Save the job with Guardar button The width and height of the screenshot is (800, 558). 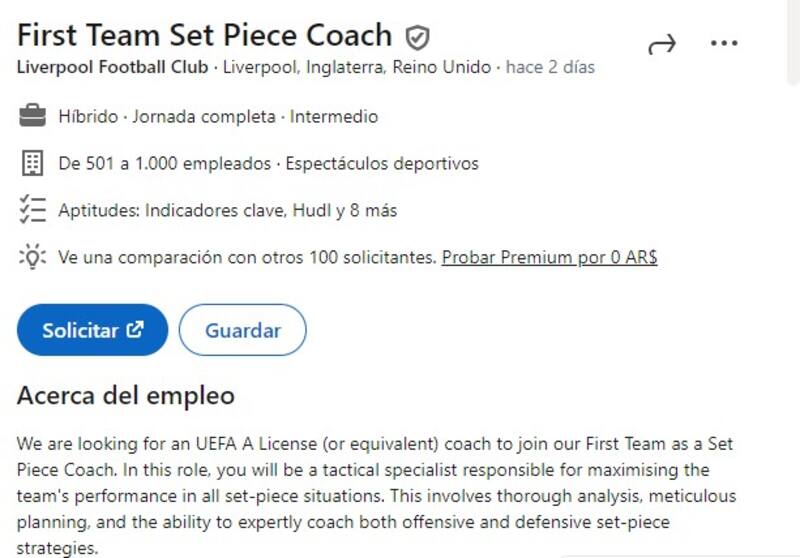tap(242, 330)
